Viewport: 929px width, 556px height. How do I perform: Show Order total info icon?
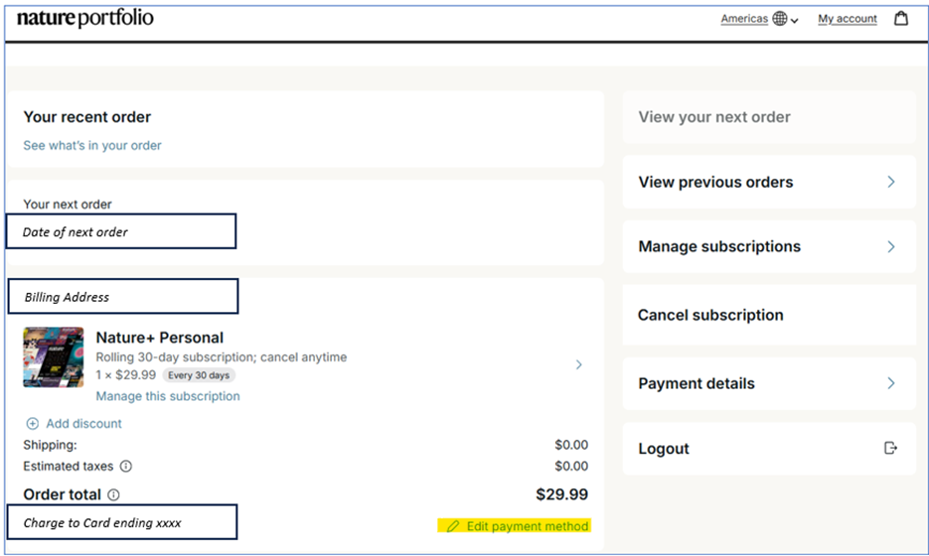click(x=113, y=494)
